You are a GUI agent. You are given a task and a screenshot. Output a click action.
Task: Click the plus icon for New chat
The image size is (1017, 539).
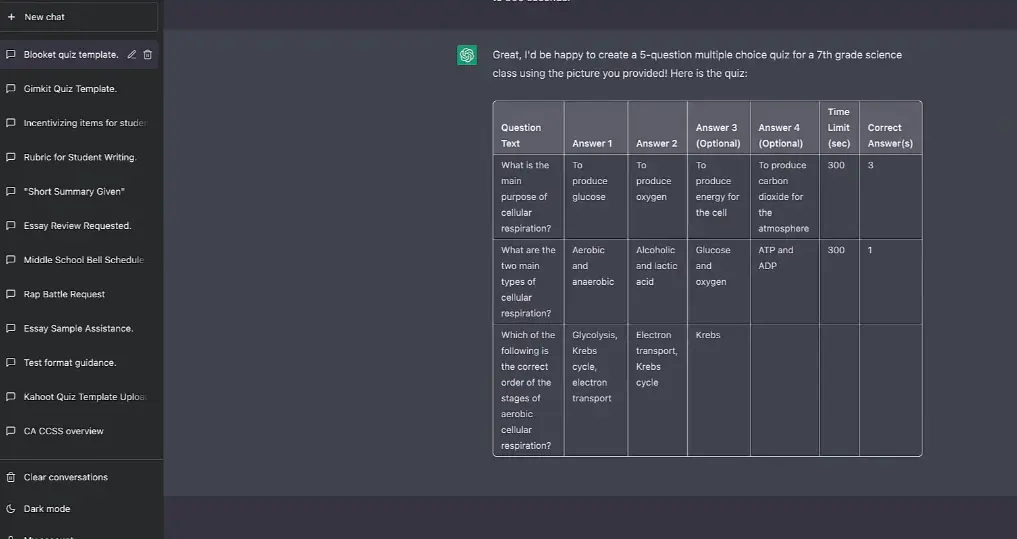tap(11, 17)
